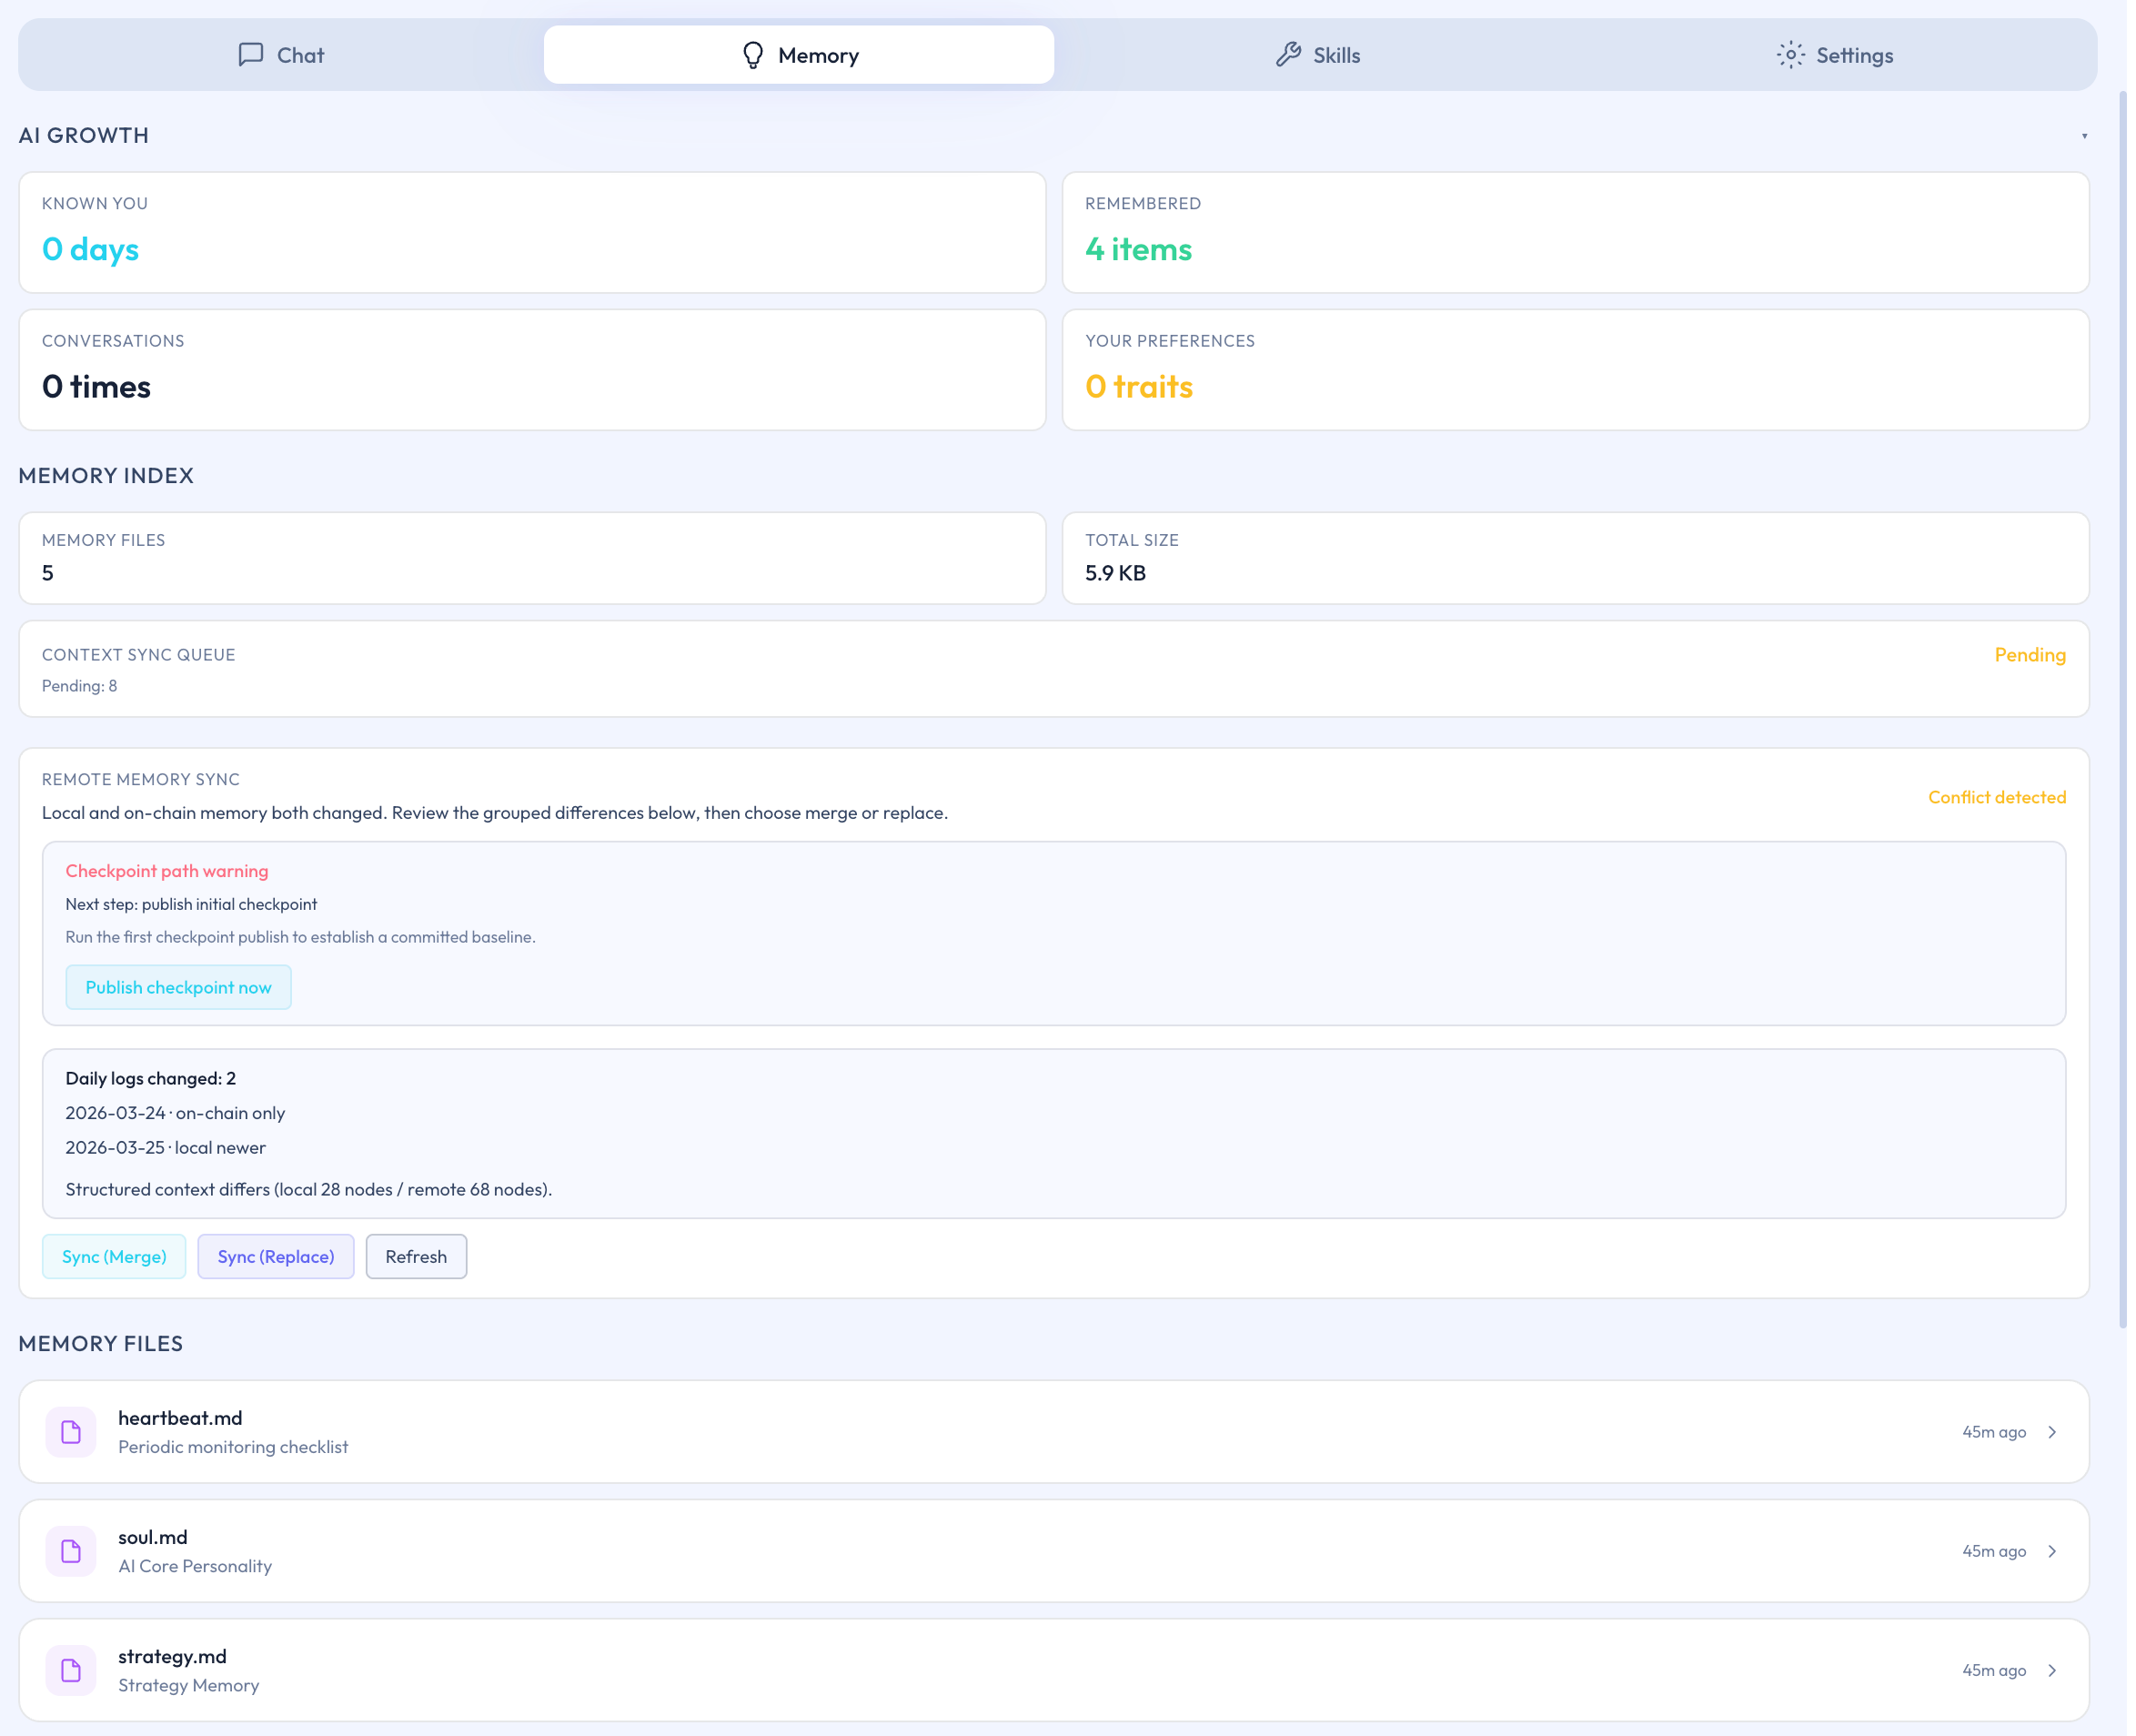Expand heartbeat.md with its chevron
The image size is (2136, 1736).
click(2052, 1432)
